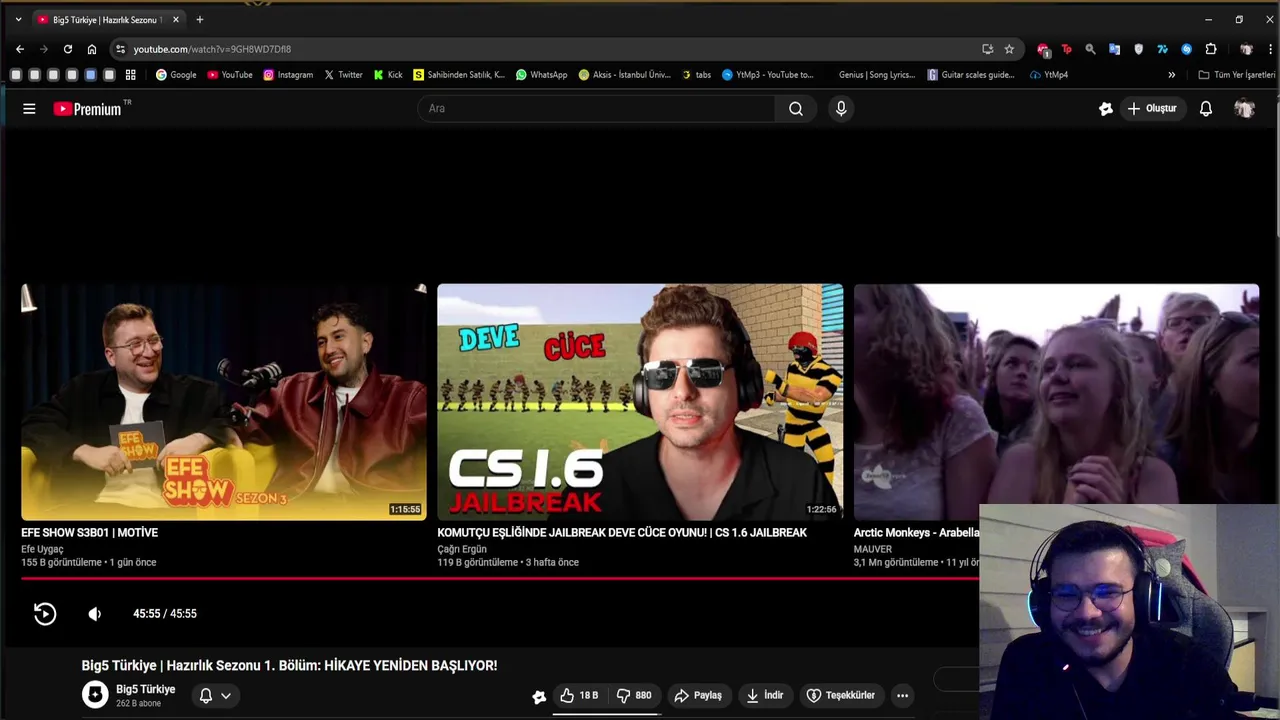Open the notifications bell in header
1280x720 pixels.
[1206, 108]
